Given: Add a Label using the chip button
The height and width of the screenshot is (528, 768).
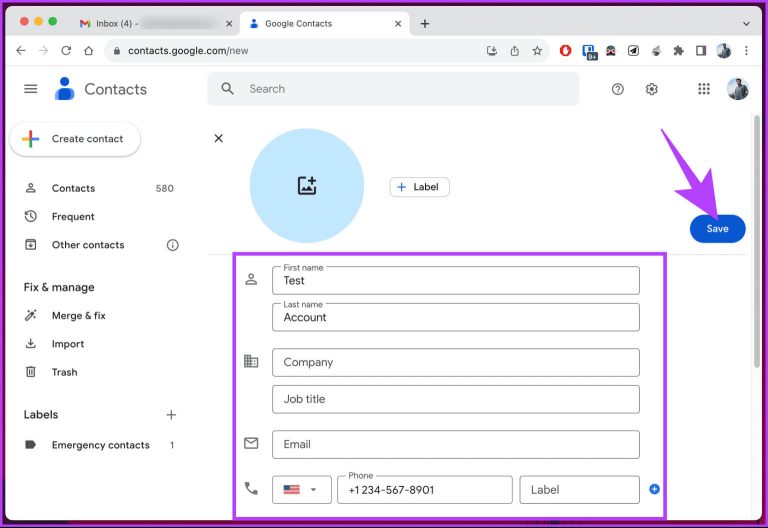Looking at the screenshot, I should point(419,187).
